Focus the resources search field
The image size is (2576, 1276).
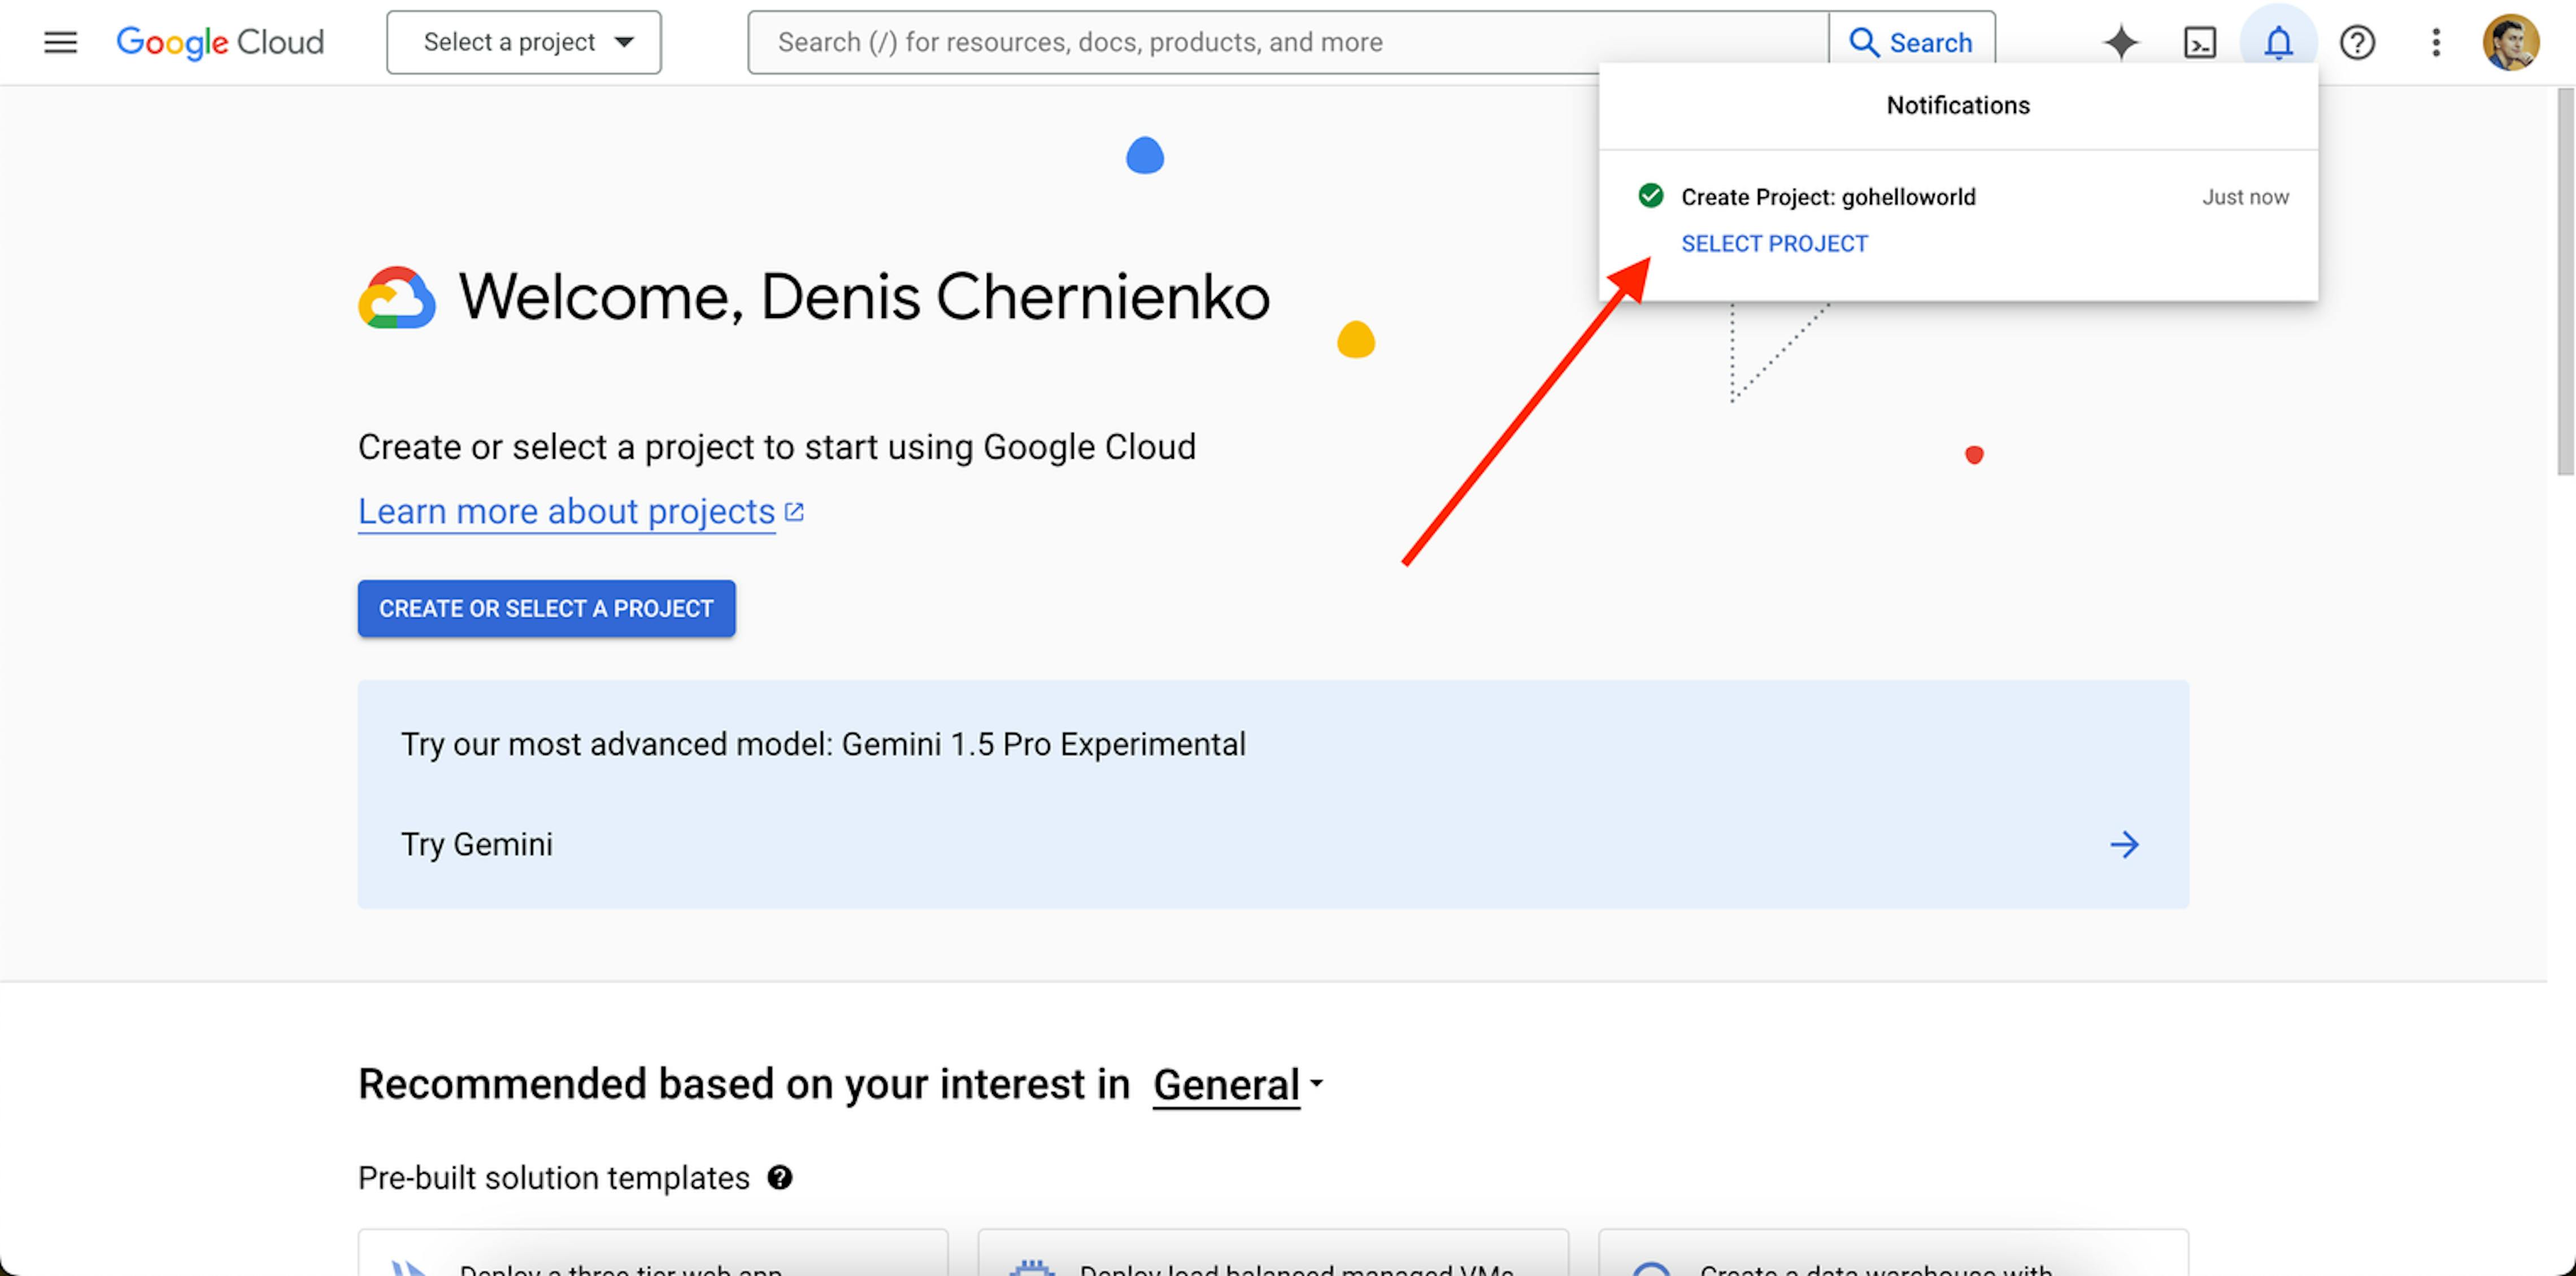pos(1288,42)
